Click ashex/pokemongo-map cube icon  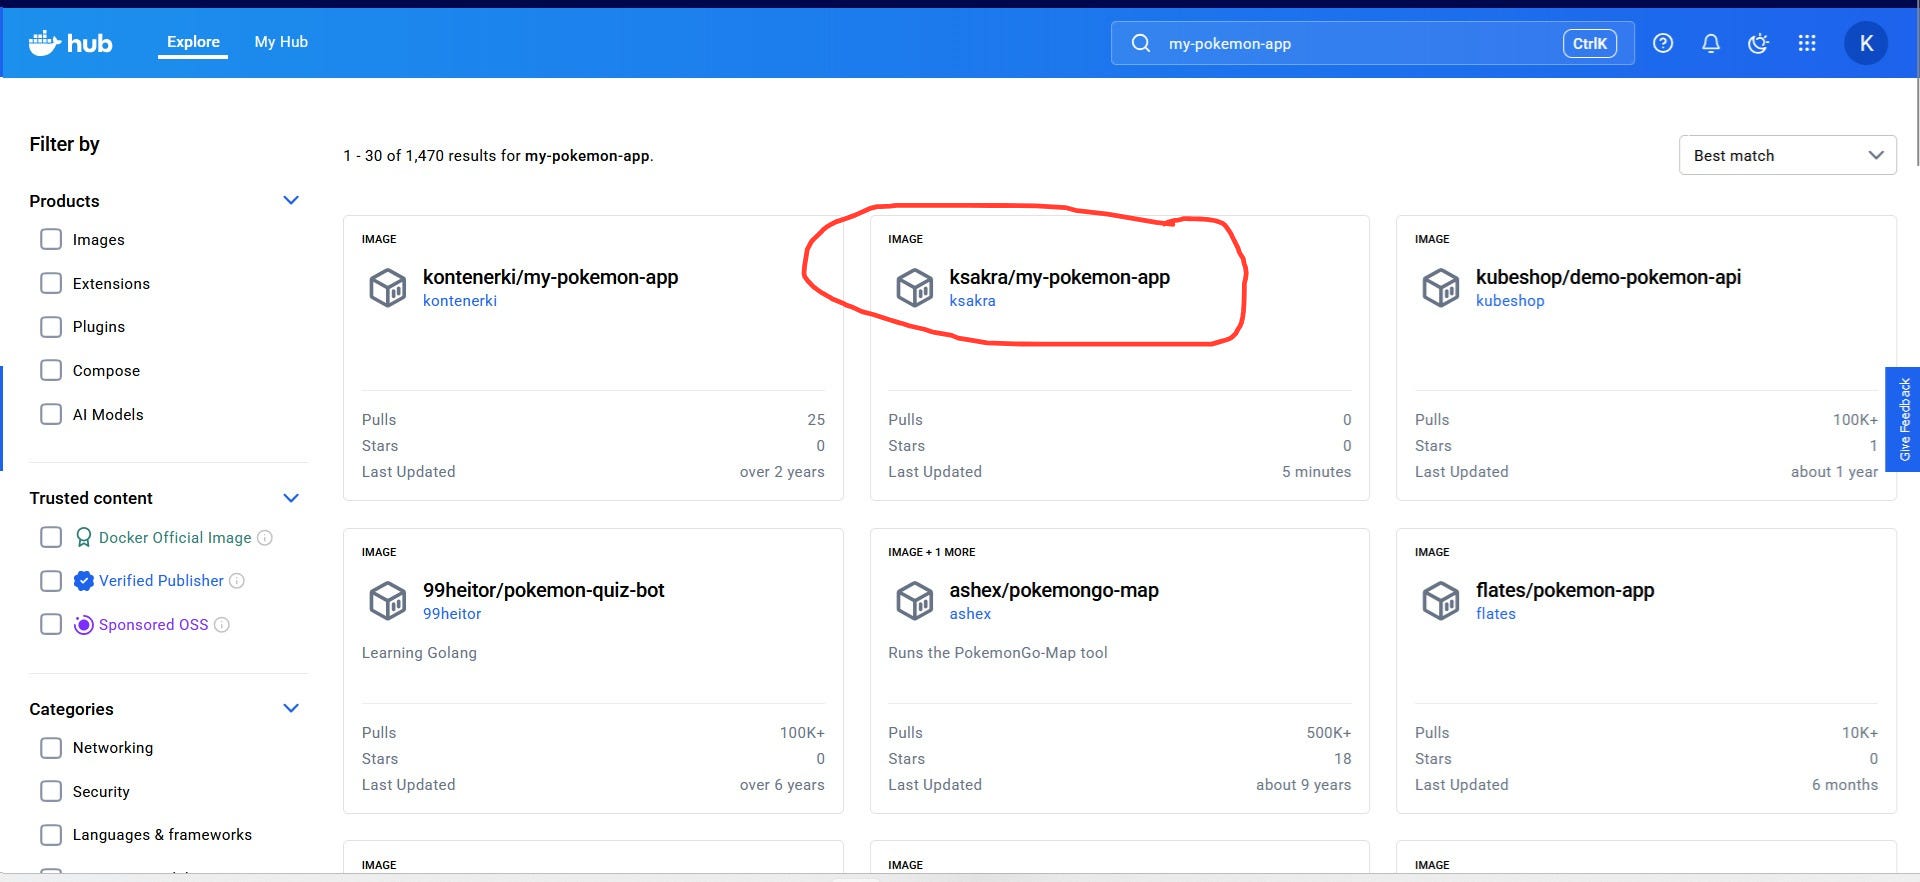(x=914, y=600)
